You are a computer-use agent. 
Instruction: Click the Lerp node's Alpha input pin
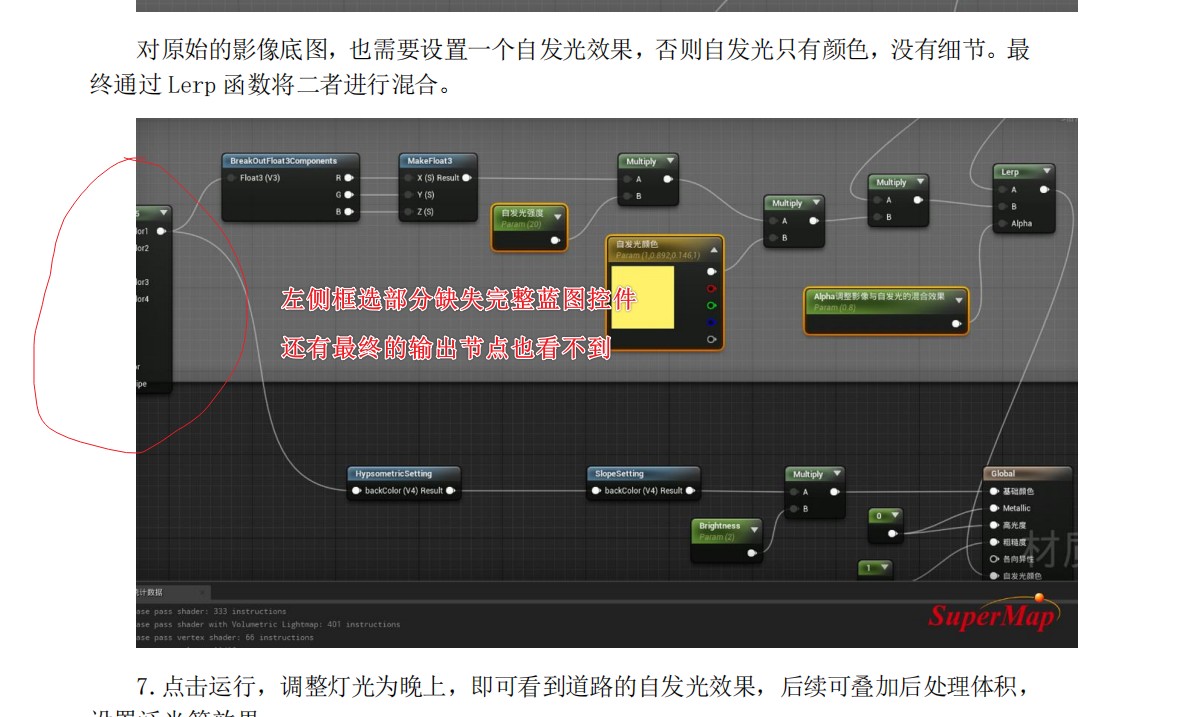click(x=1001, y=223)
